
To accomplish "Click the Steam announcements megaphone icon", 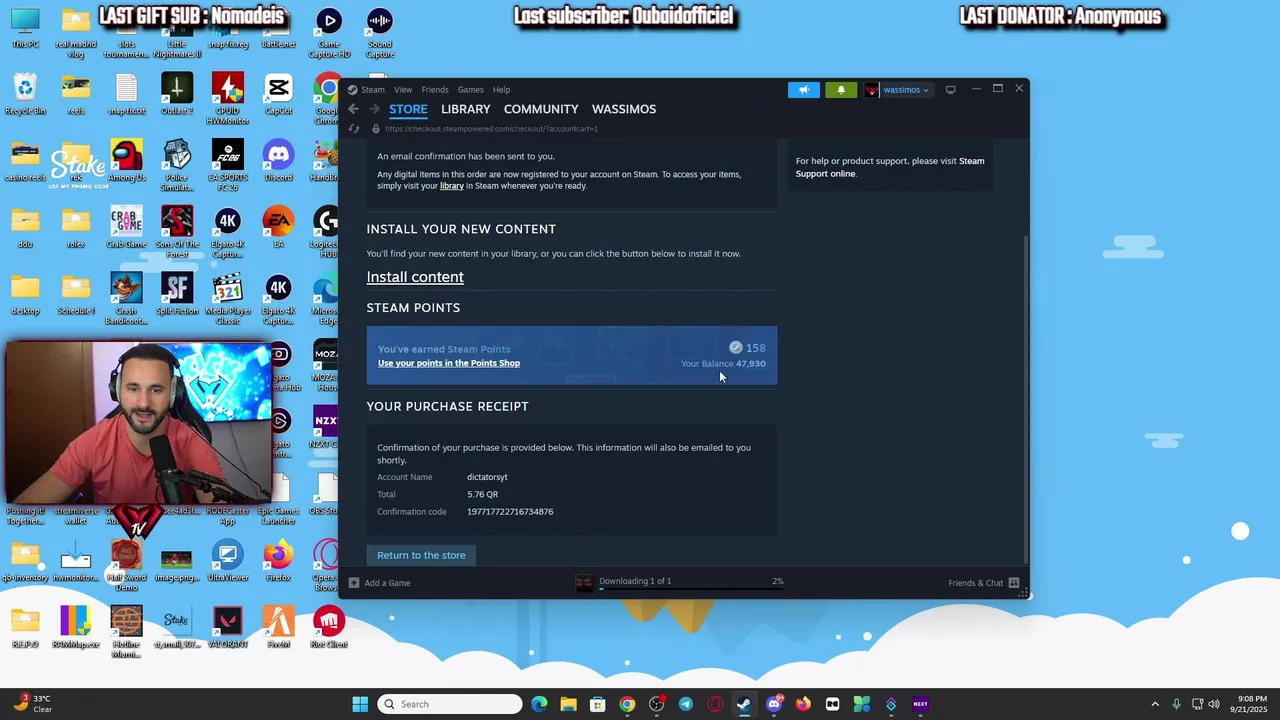I will pos(804,90).
